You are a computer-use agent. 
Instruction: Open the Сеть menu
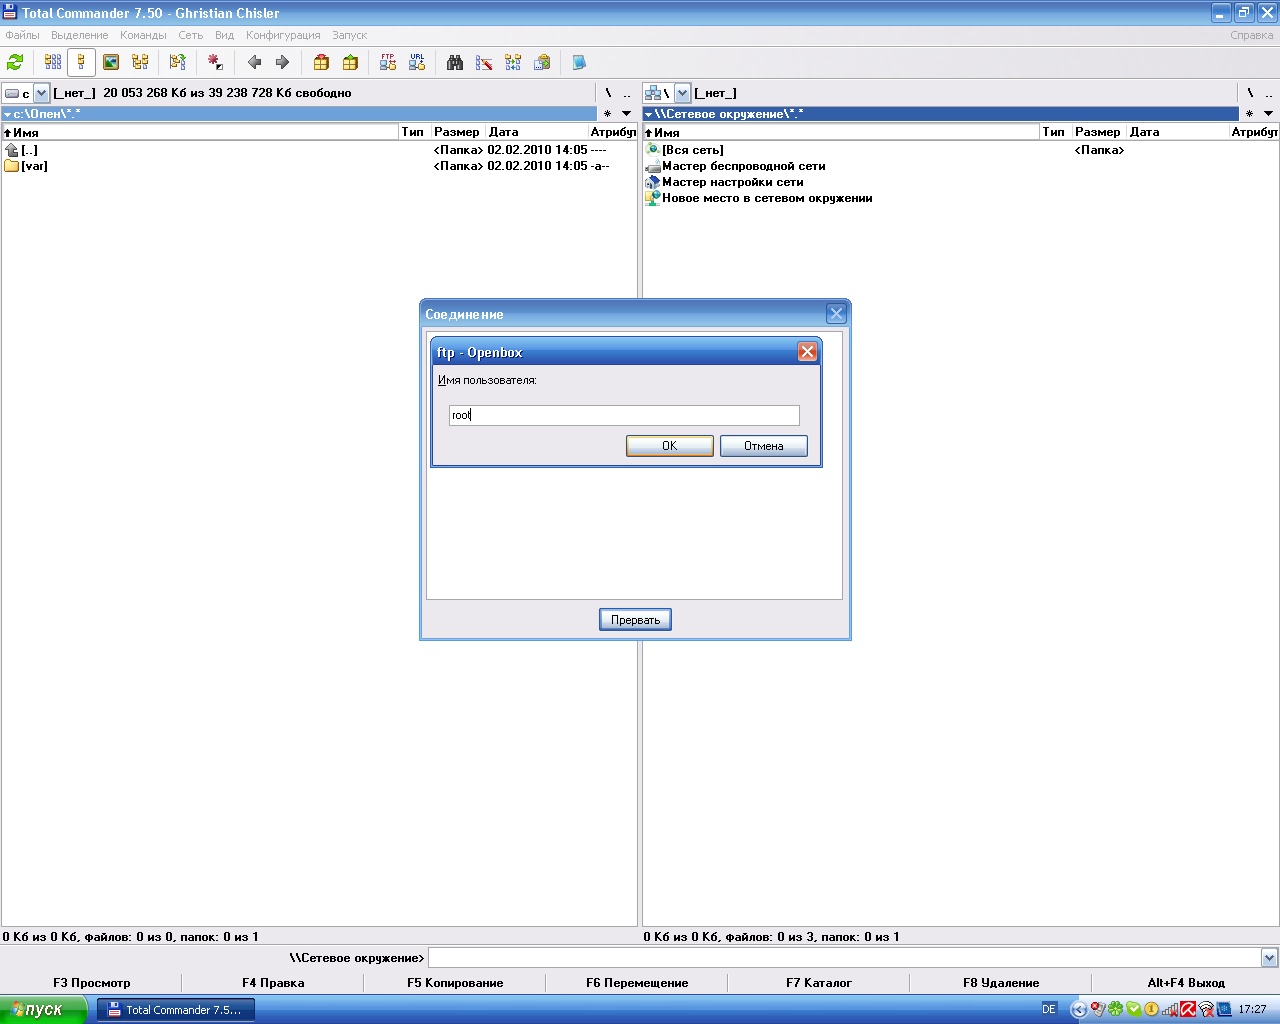point(191,35)
